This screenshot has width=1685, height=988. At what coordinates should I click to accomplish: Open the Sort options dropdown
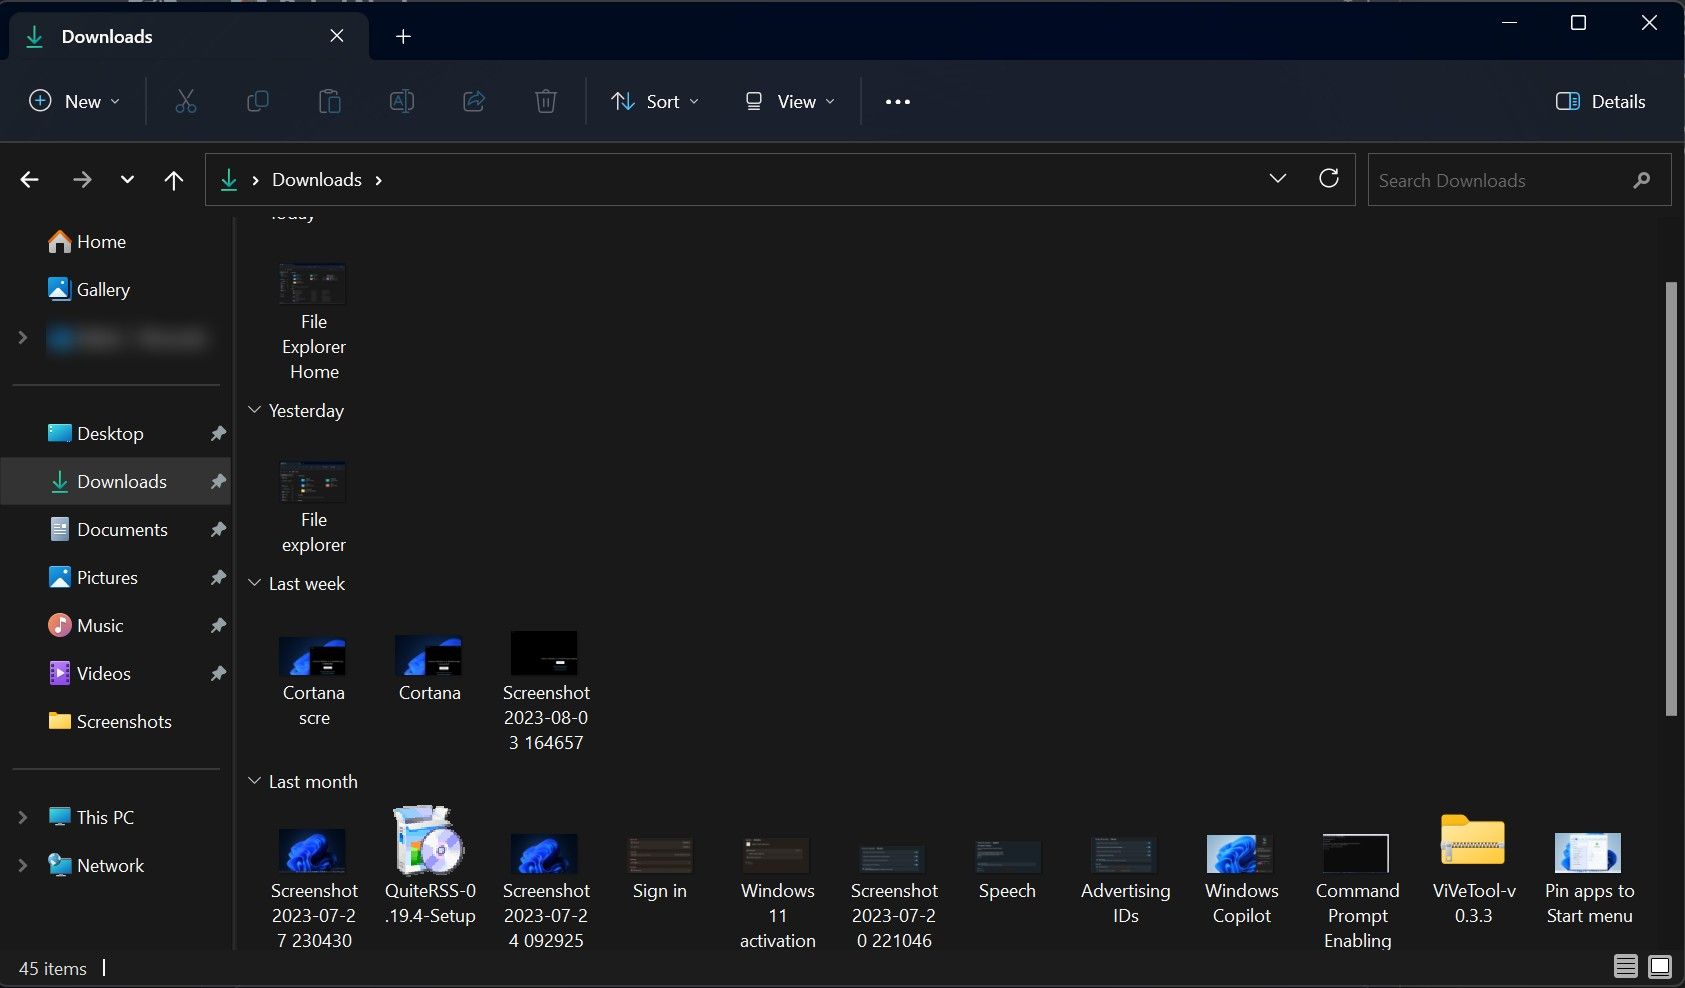tap(653, 101)
